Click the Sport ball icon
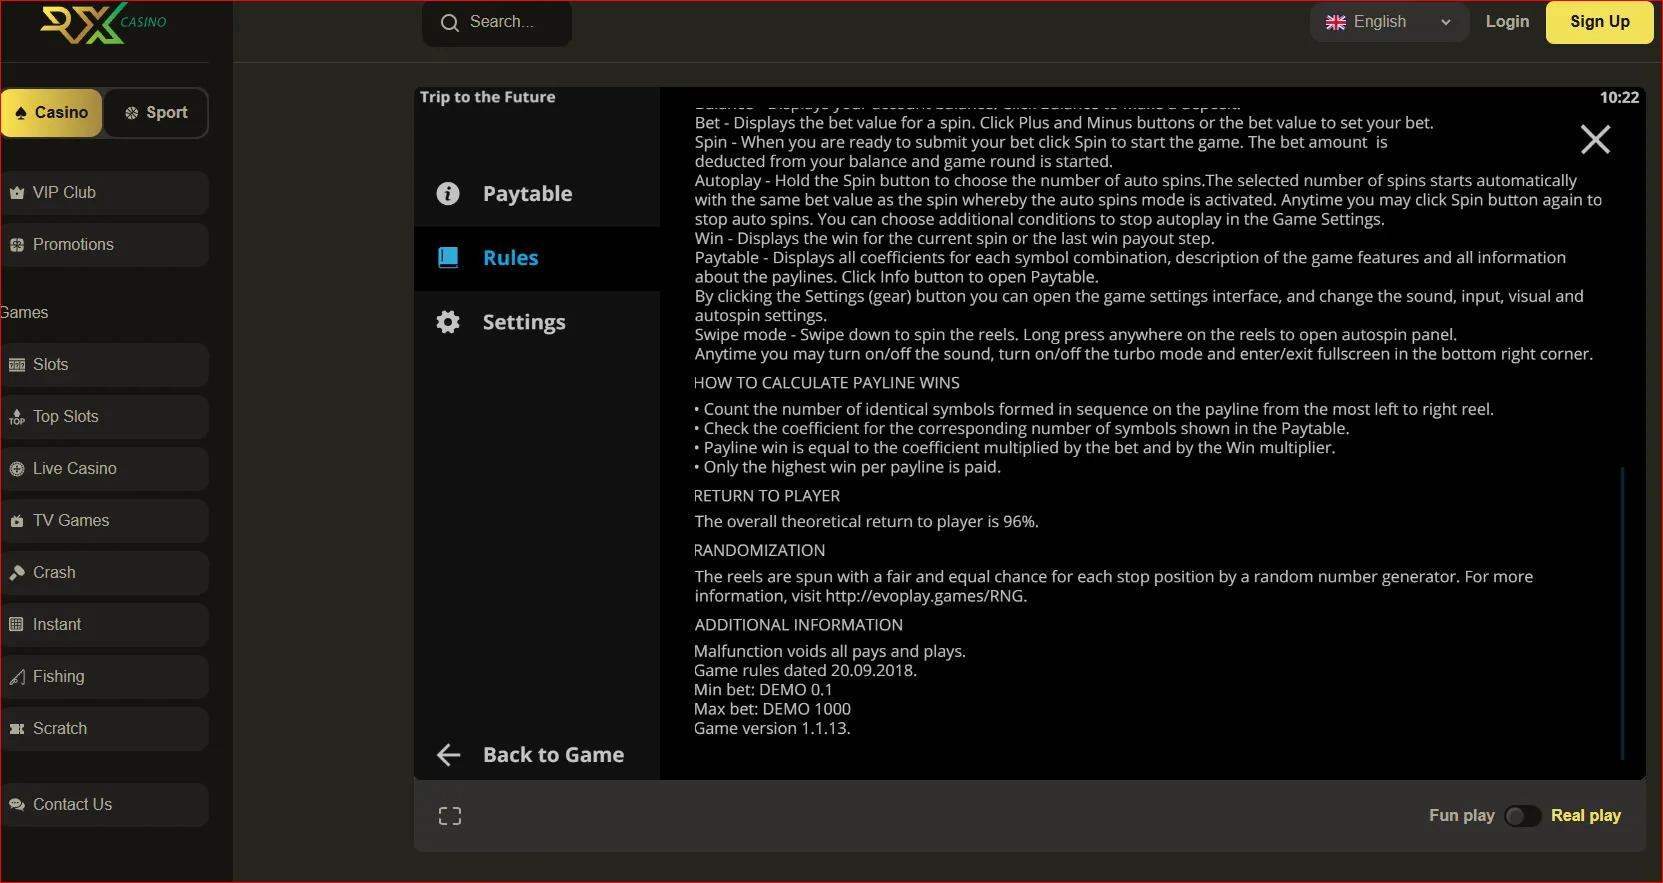The width and height of the screenshot is (1663, 883). (x=132, y=113)
